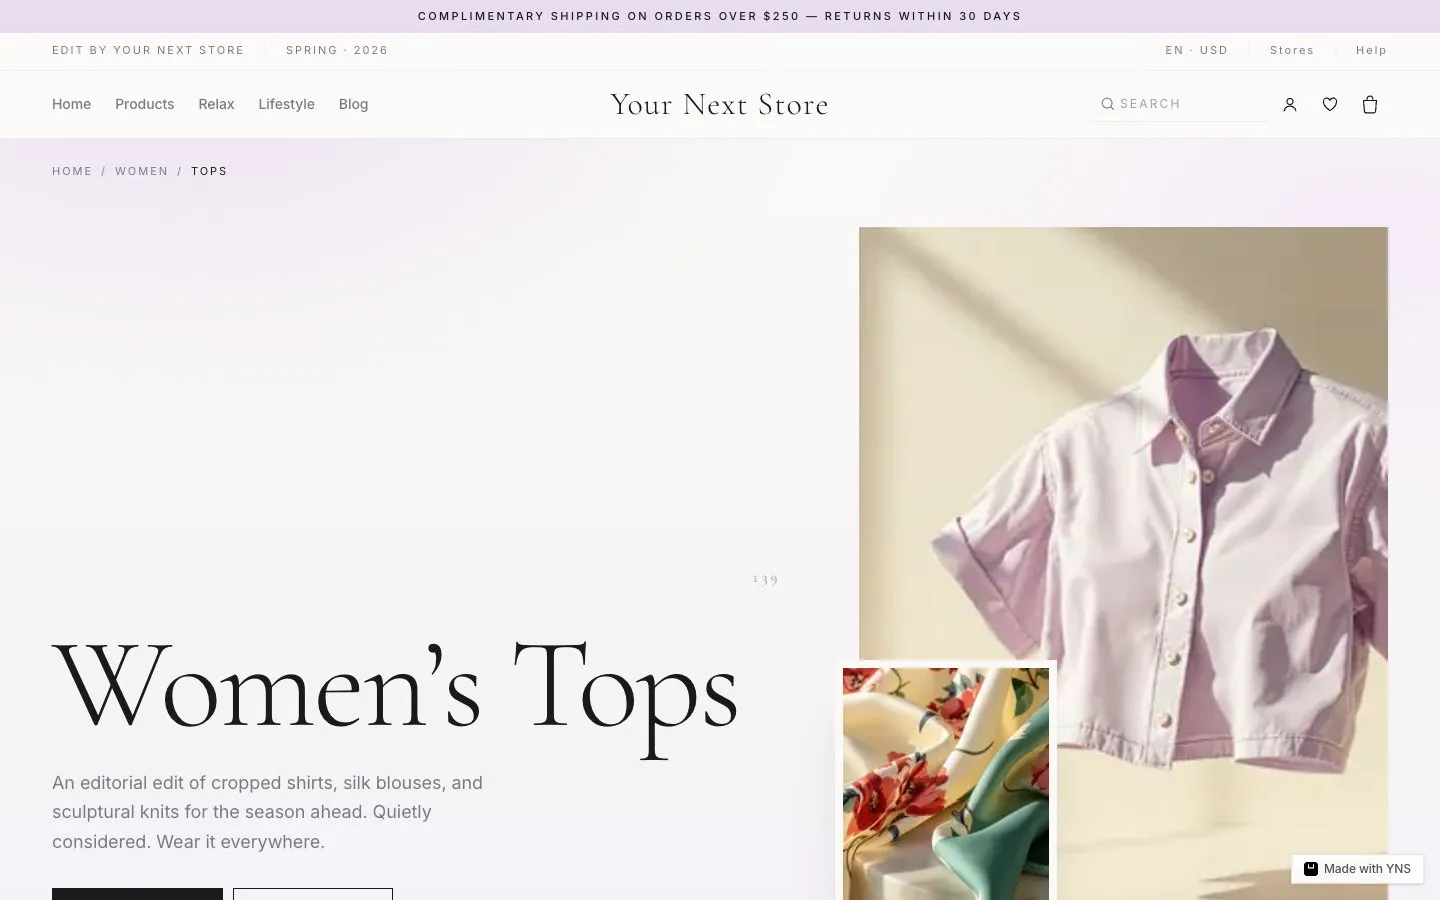The height and width of the screenshot is (900, 1440).
Task: Click the complimentary shipping announcement banner
Action: [x=720, y=16]
